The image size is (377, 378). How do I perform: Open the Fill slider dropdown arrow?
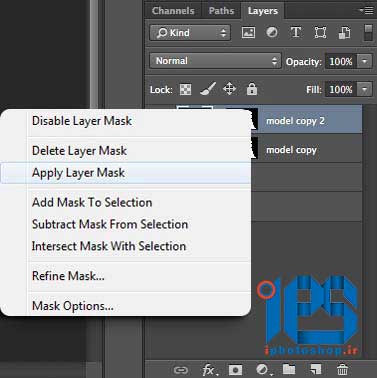[x=364, y=89]
